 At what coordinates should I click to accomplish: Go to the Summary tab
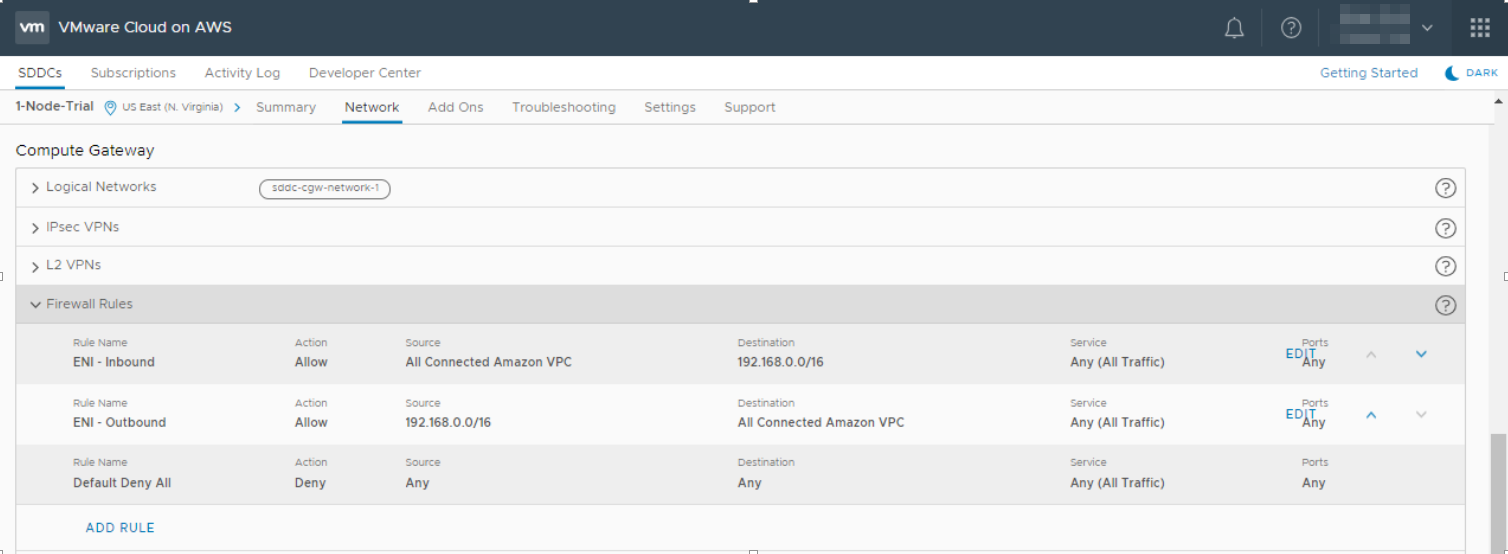[x=286, y=107]
